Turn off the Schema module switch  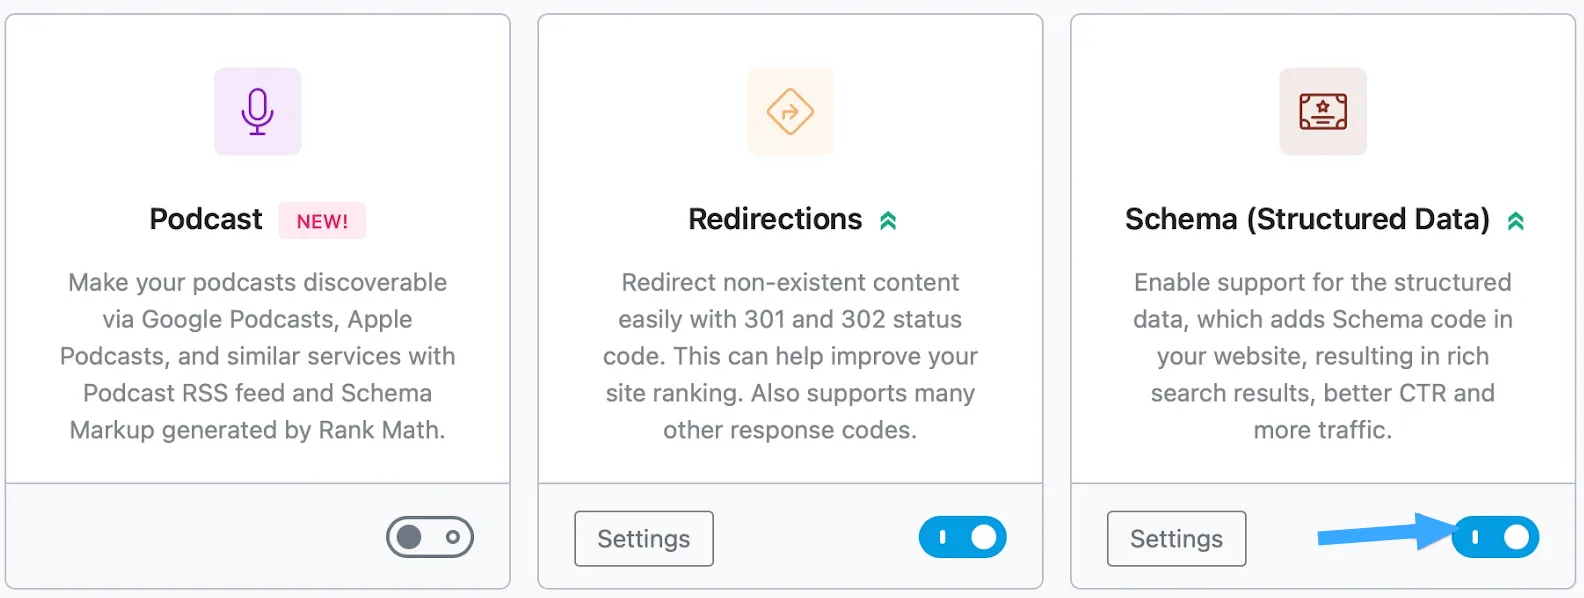click(1496, 538)
